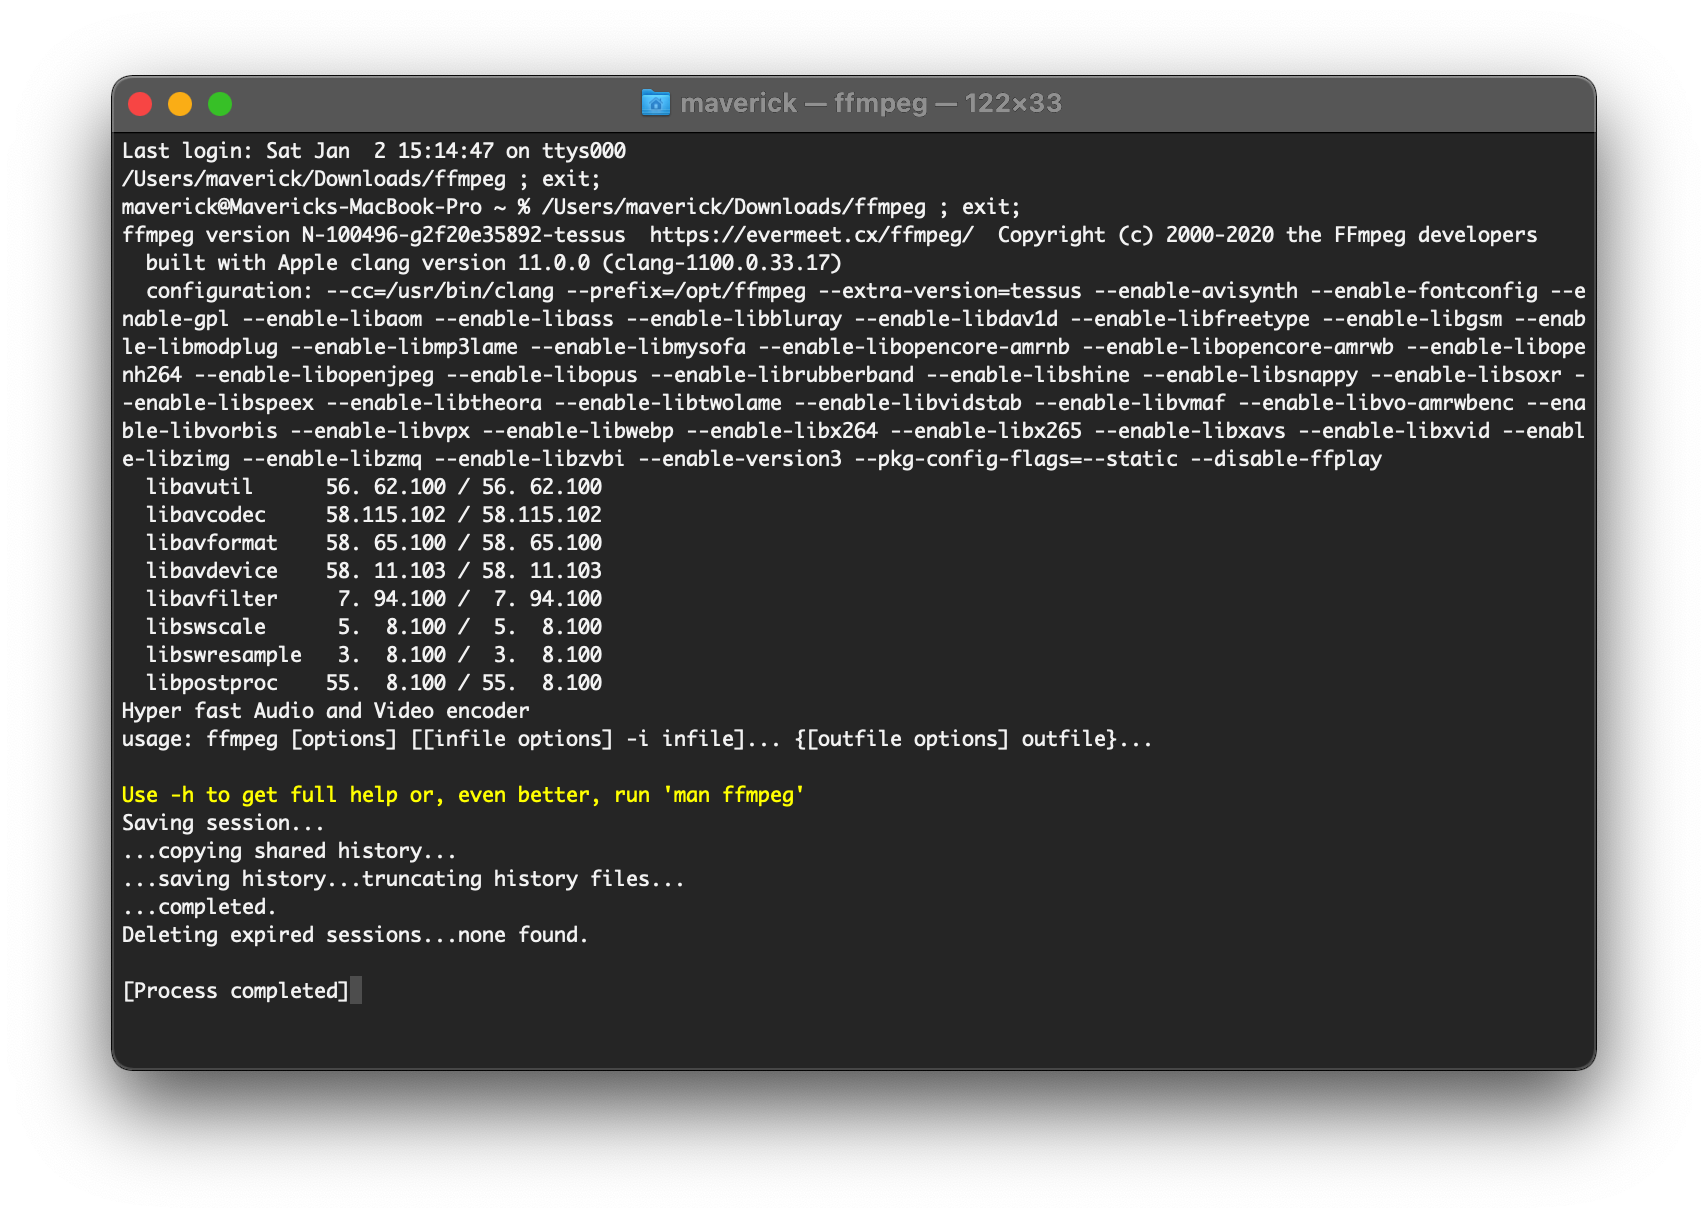Click the '[Process completed]' text
The width and height of the screenshot is (1708, 1218).
coord(235,991)
